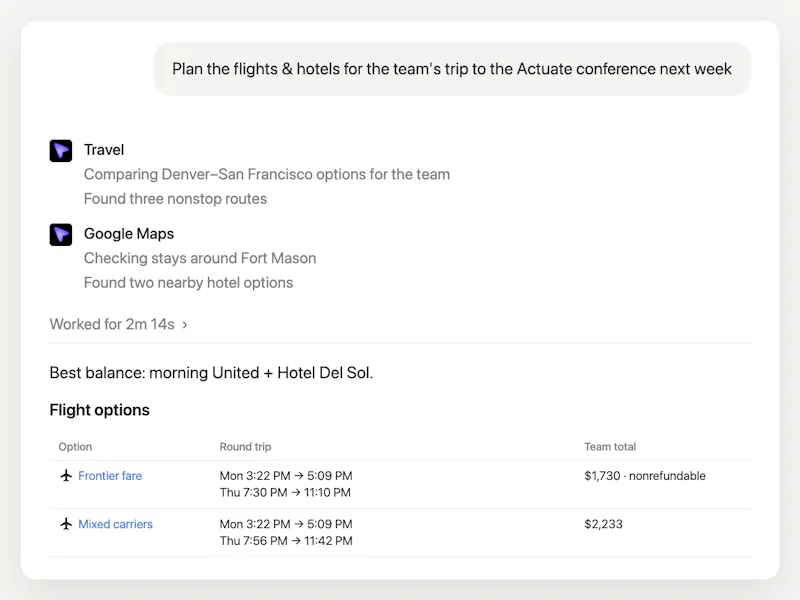Image resolution: width=800 pixels, height=600 pixels.
Task: Click the 'Google Maps' step title
Action: [129, 233]
